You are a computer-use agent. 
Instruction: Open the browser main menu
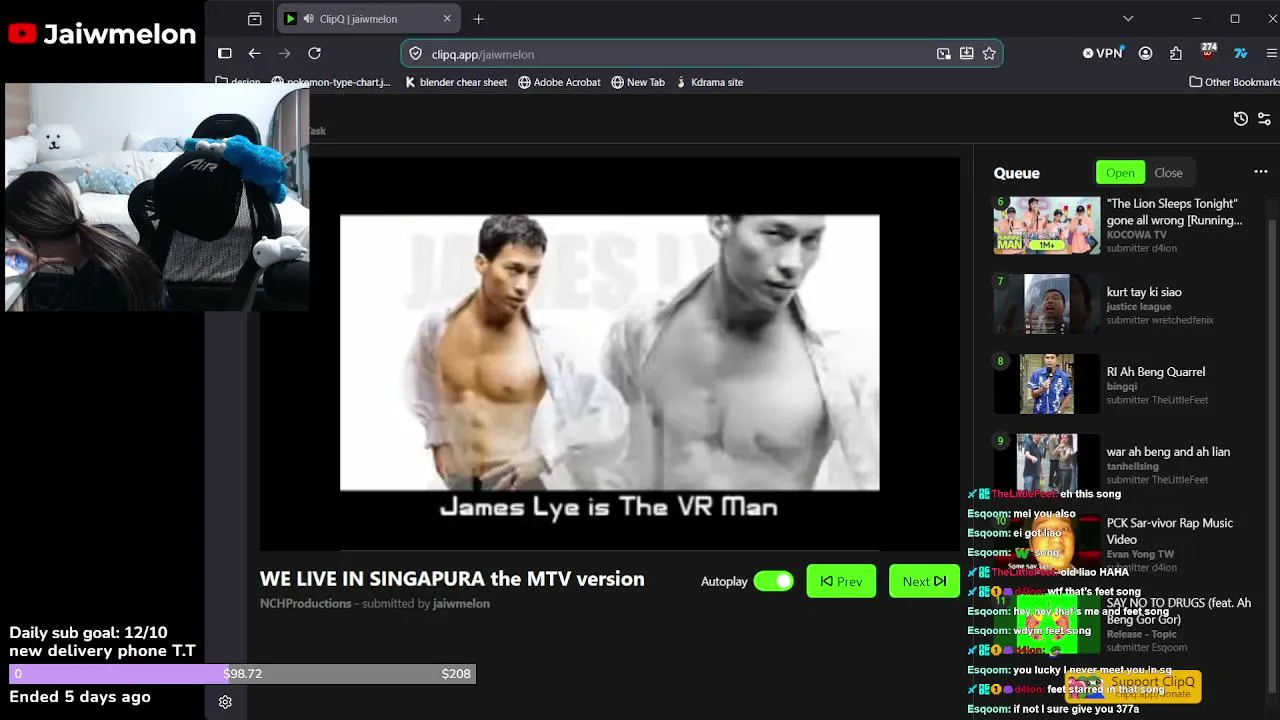pos(1271,54)
